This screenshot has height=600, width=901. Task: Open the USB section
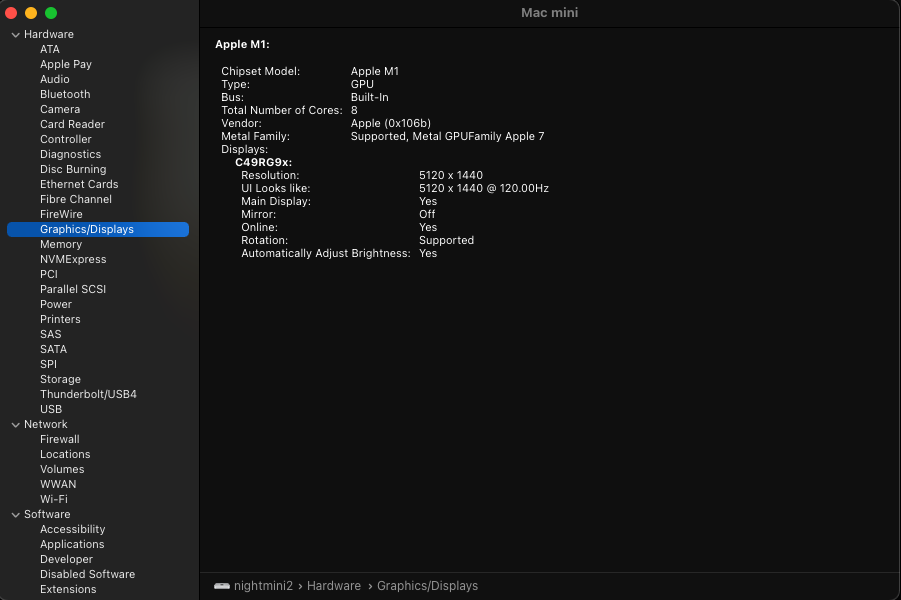tap(51, 409)
